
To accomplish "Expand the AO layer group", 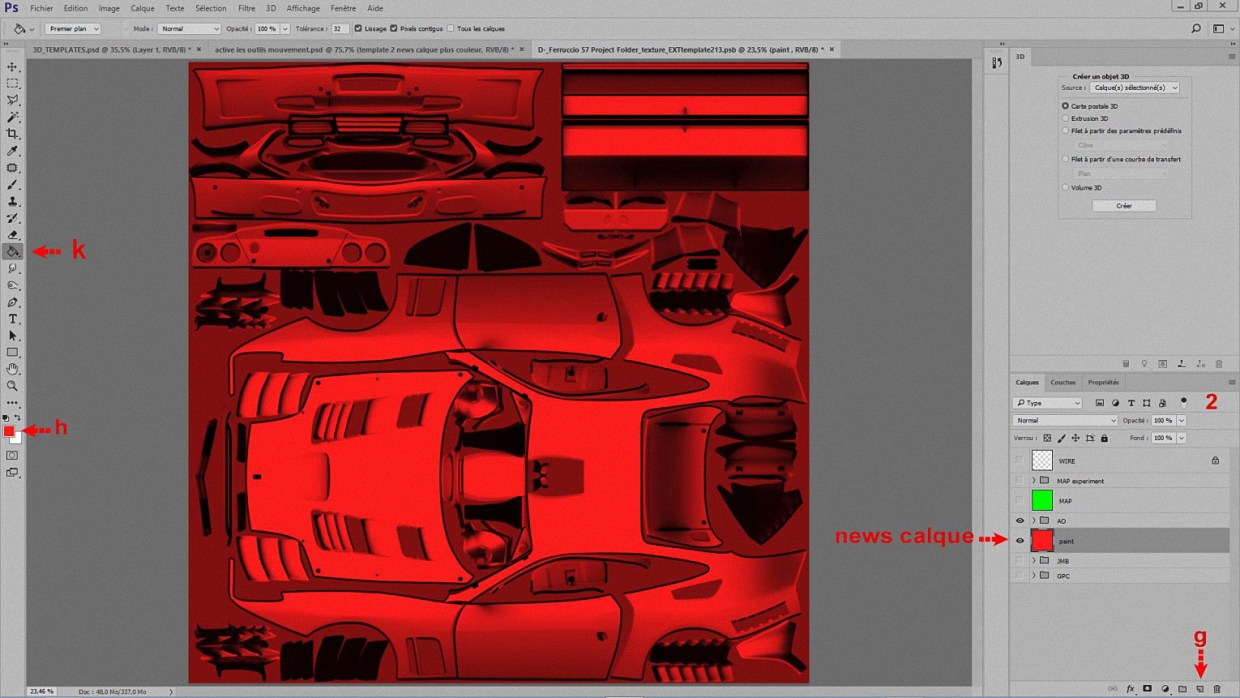I will [x=1034, y=521].
